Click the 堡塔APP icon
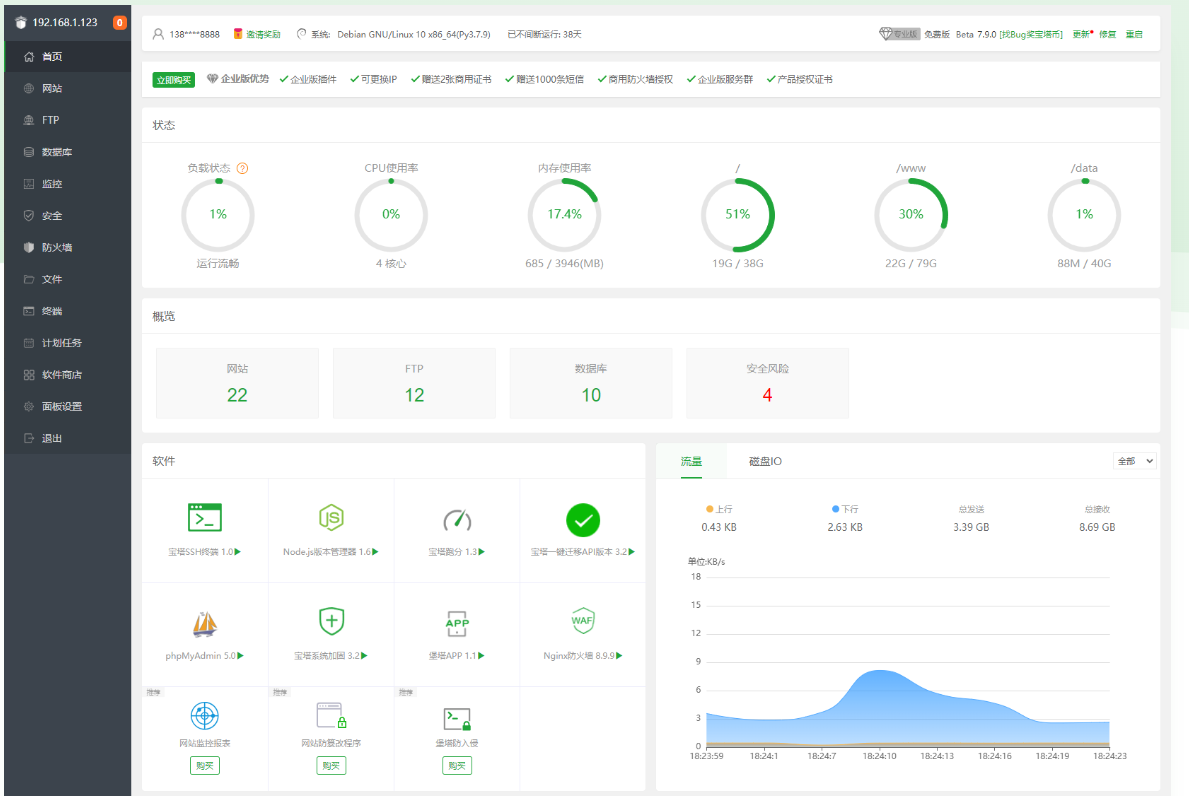Viewport: 1189px width, 796px height. (x=457, y=623)
